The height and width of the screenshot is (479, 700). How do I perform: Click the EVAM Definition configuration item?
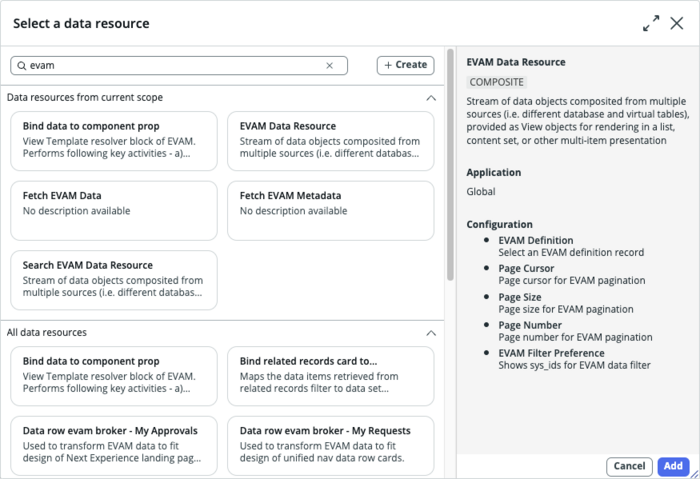571,246
